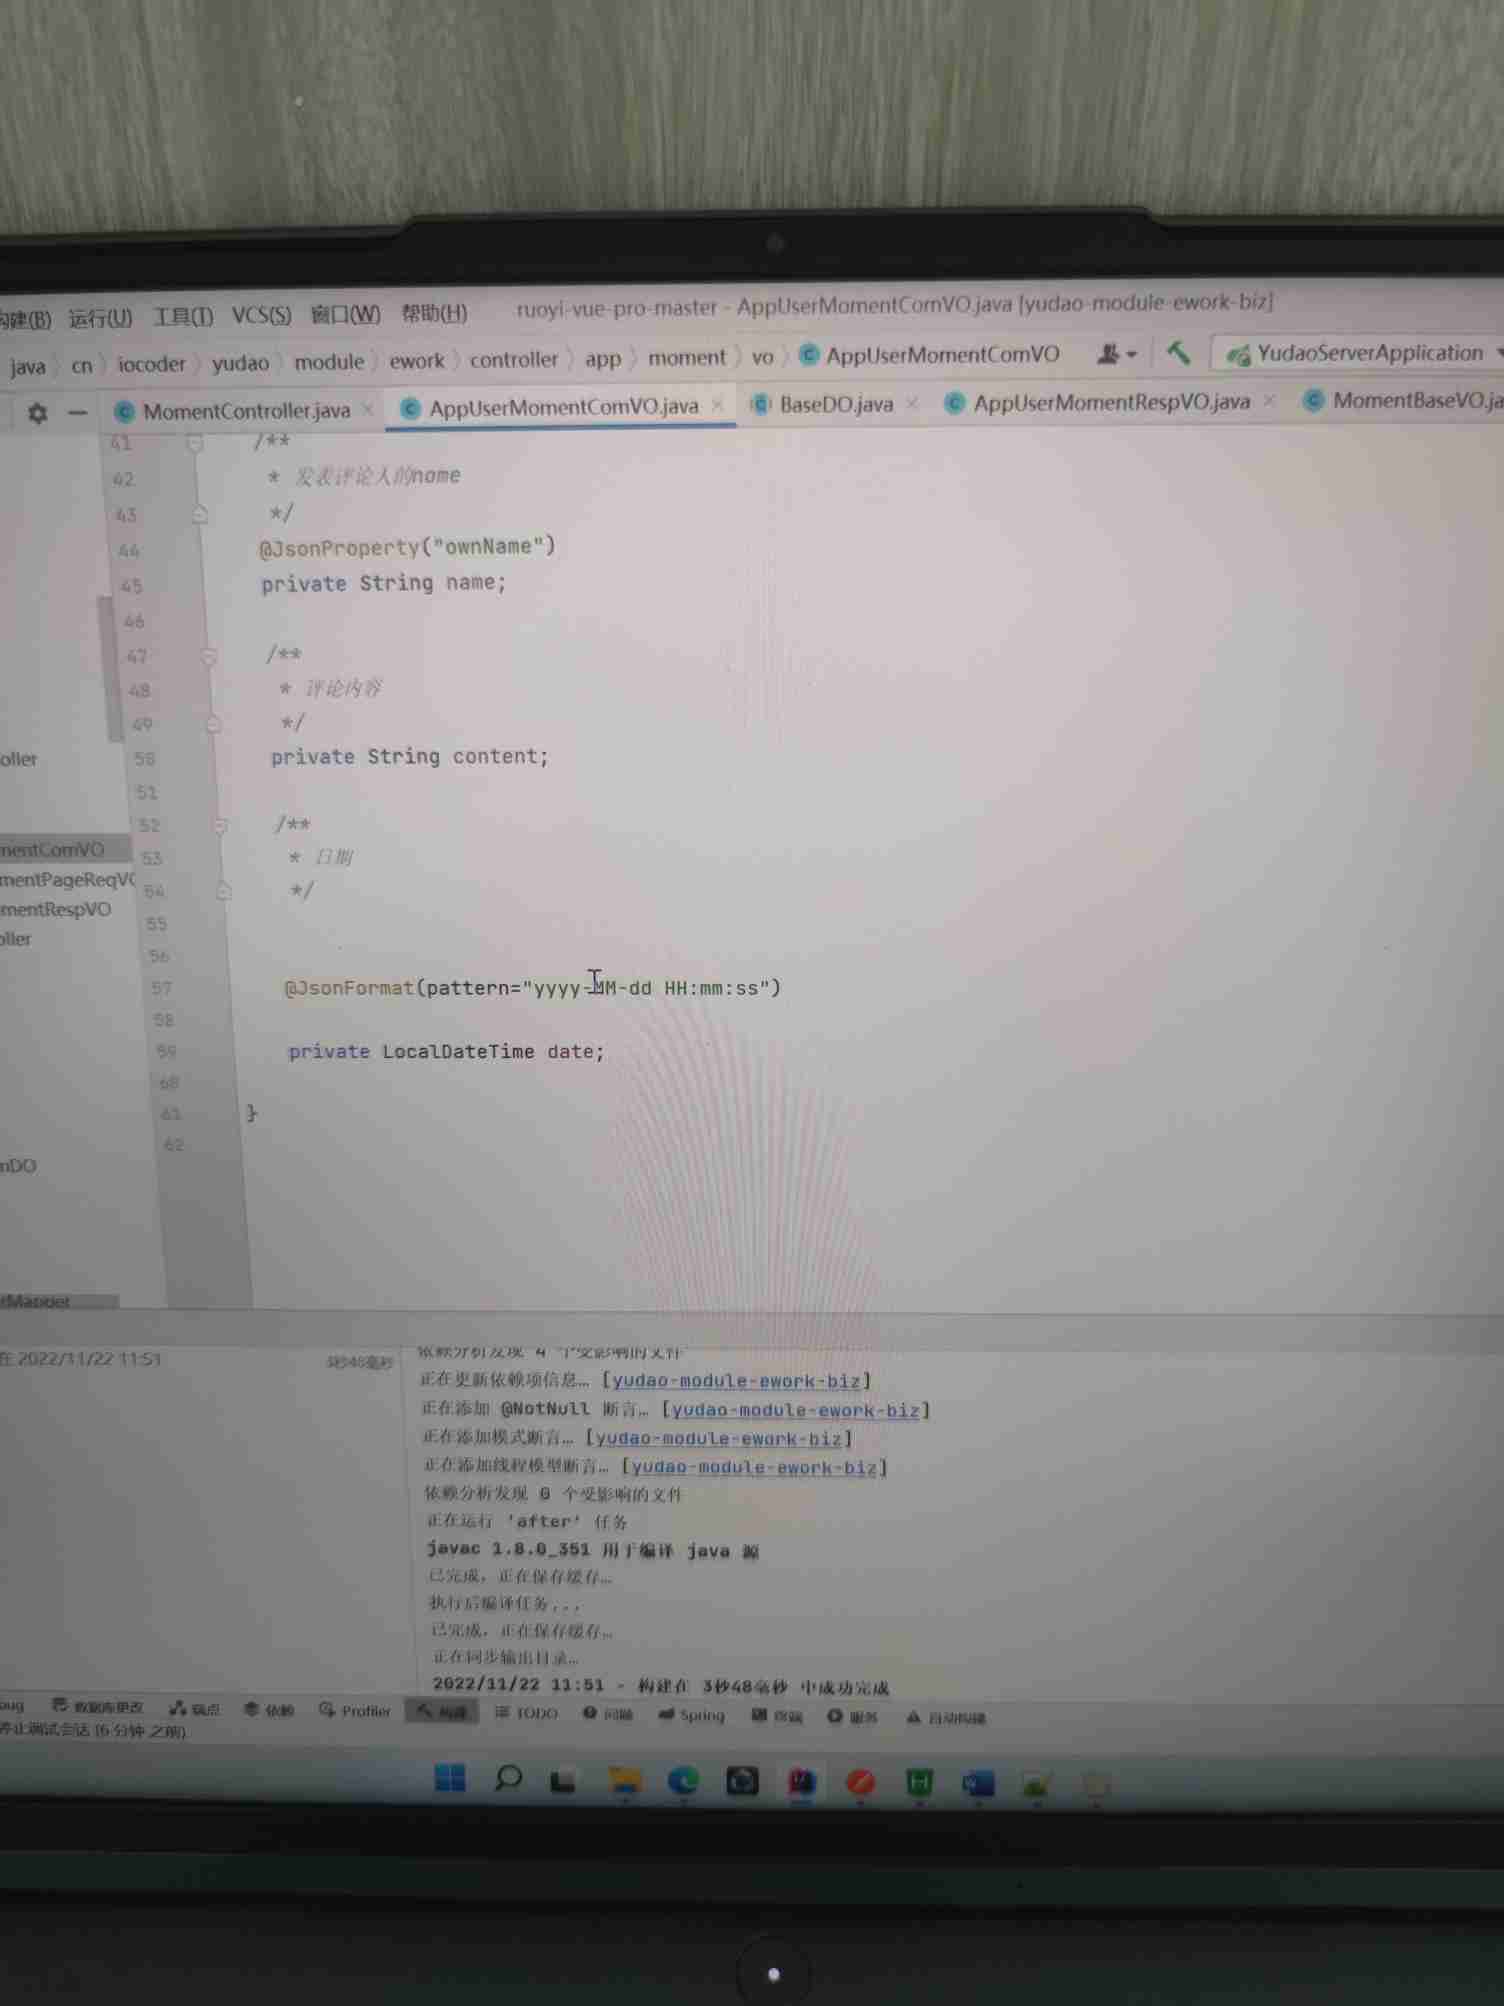Toggle fold on the line 47 comment
The height and width of the screenshot is (2006, 1504).
209,657
